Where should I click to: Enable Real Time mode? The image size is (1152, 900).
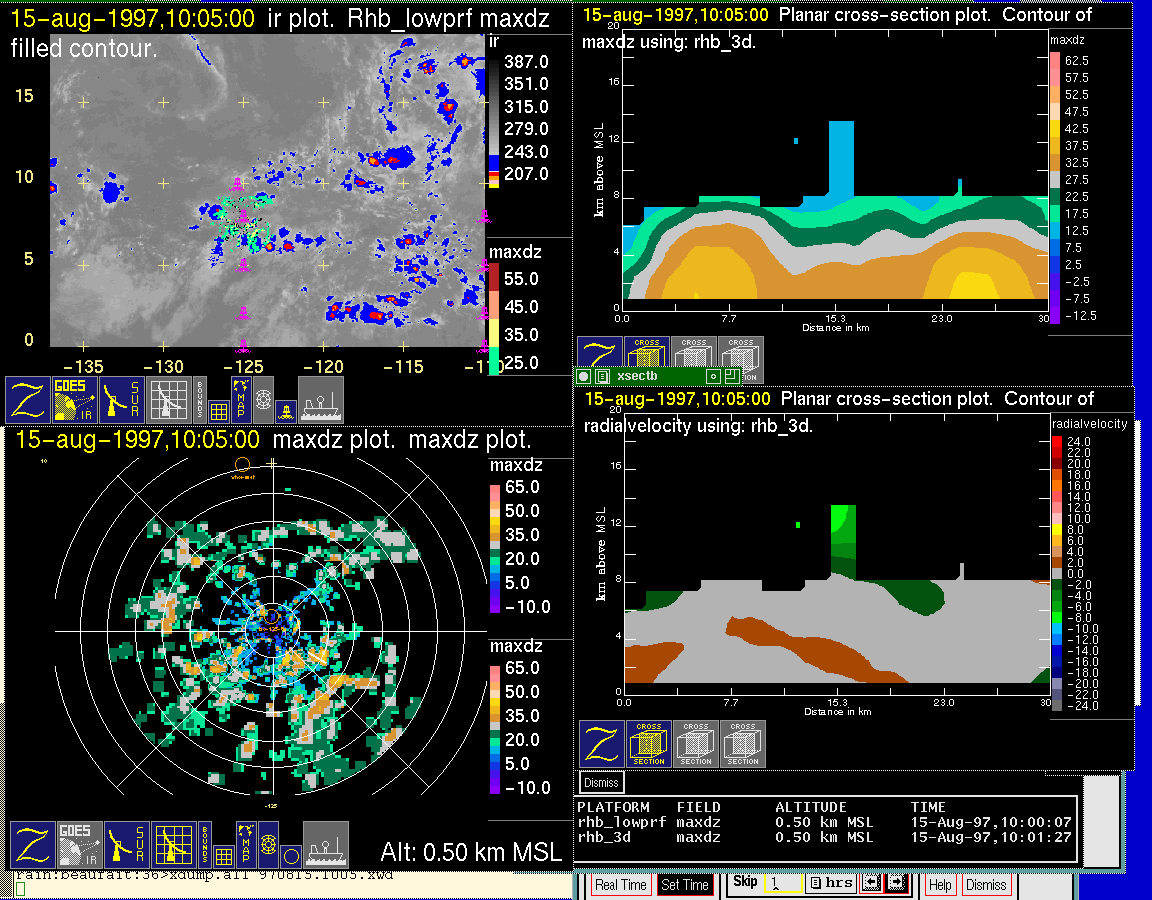pyautogui.click(x=620, y=885)
